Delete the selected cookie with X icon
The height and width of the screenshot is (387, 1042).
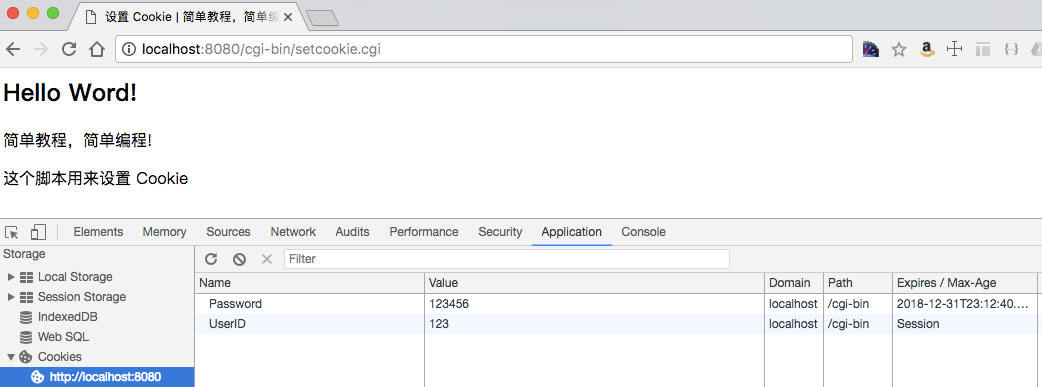point(267,259)
